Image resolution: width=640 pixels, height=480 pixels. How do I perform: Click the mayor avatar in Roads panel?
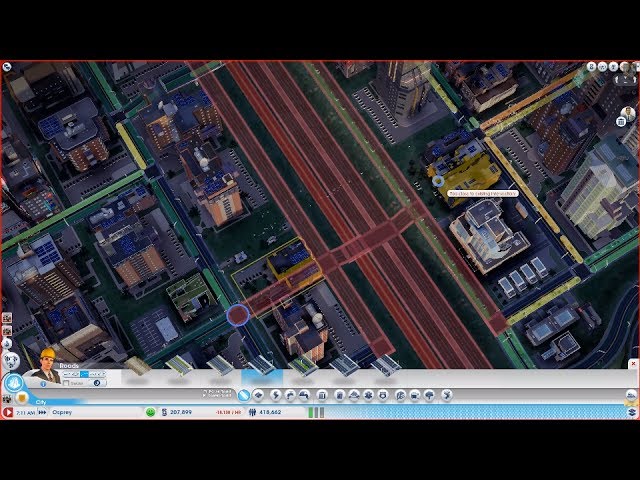coord(47,365)
